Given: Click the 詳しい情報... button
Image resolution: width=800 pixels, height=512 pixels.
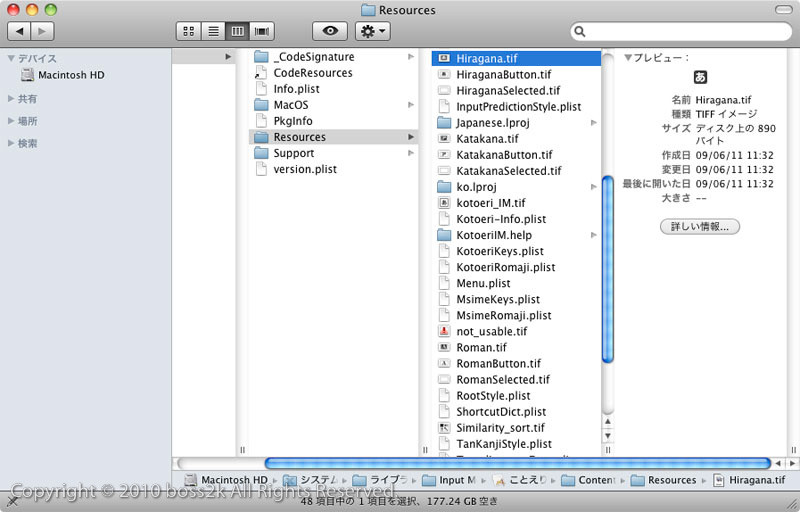Looking at the screenshot, I should pyautogui.click(x=699, y=226).
